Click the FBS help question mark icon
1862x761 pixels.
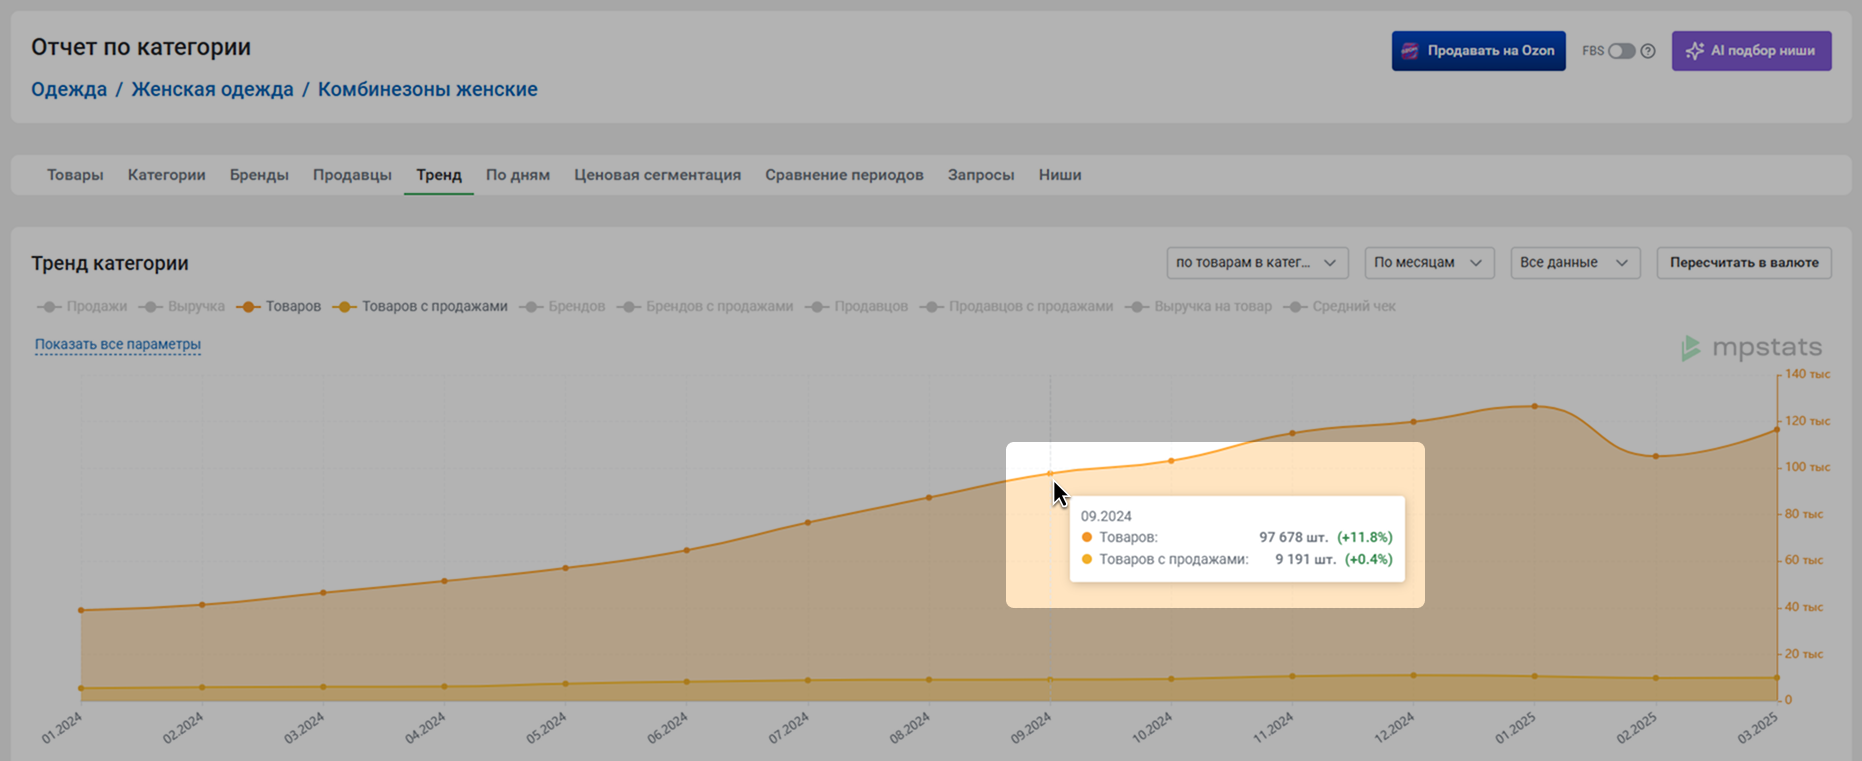(x=1648, y=51)
